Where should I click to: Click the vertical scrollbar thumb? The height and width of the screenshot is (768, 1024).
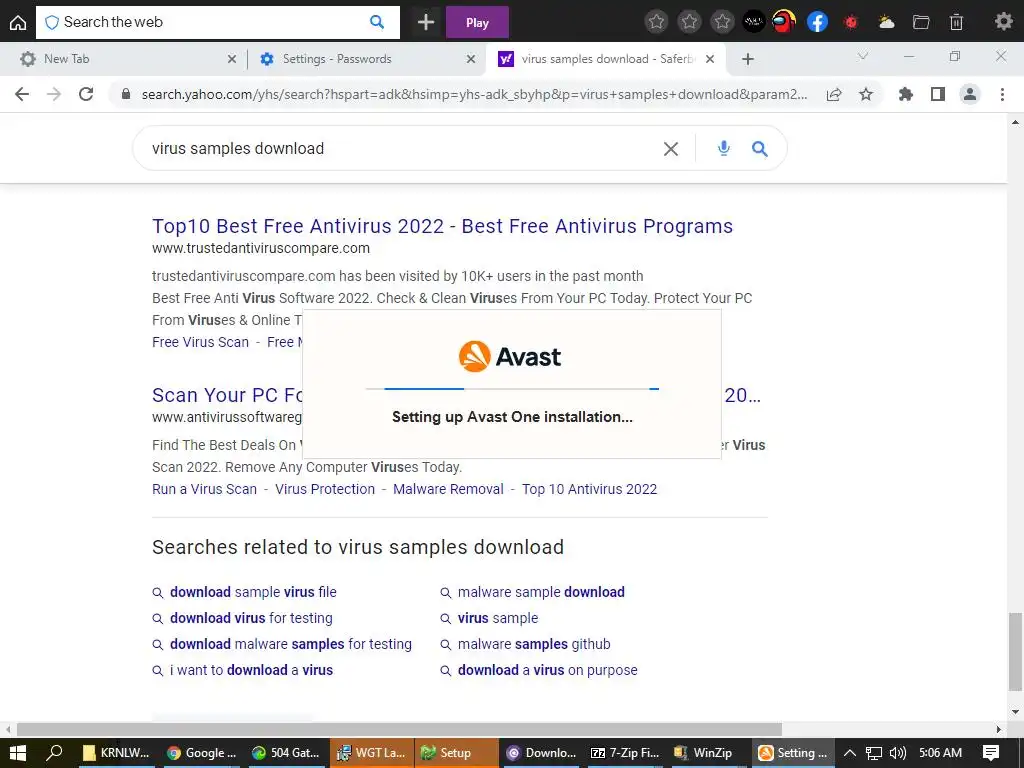click(1015, 651)
